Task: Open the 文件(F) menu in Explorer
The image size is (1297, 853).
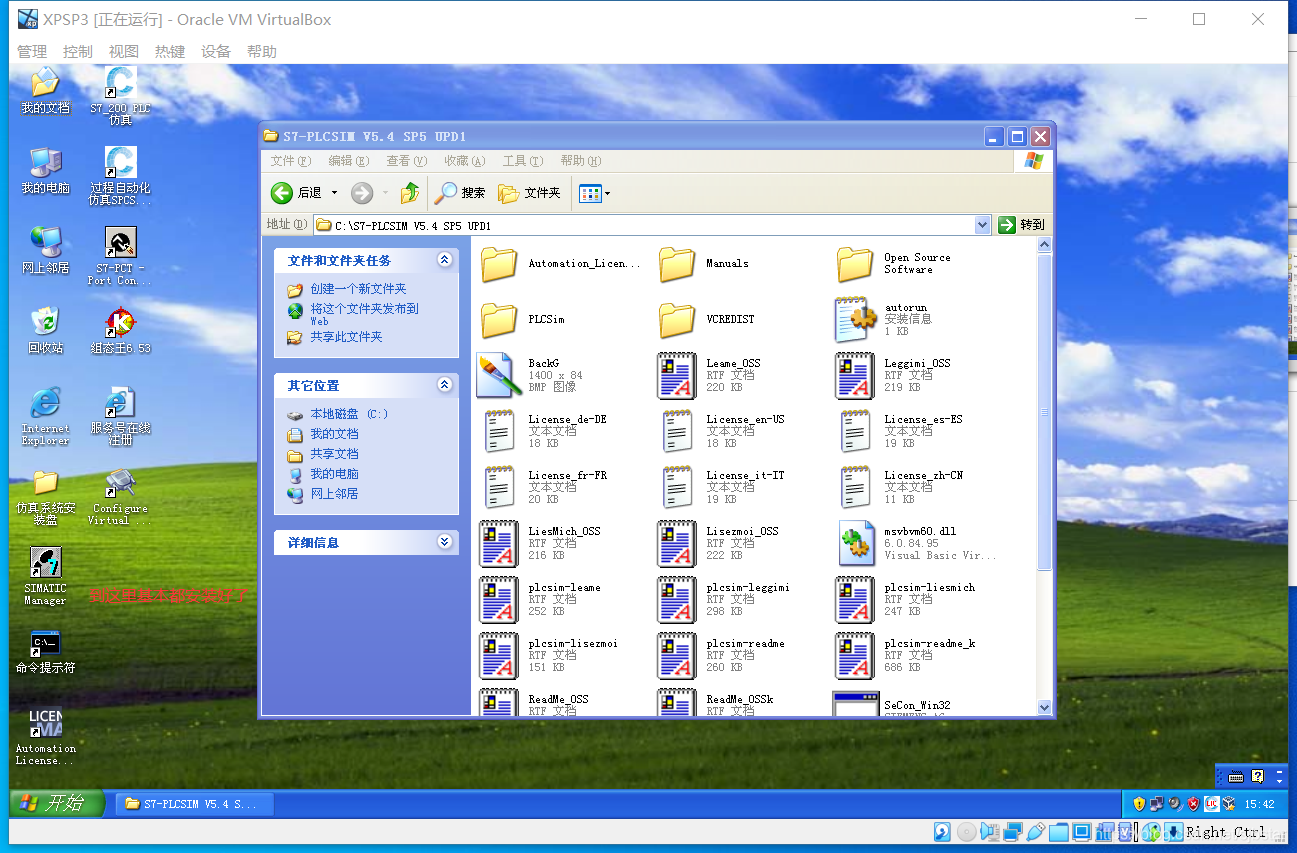Action: click(x=290, y=161)
